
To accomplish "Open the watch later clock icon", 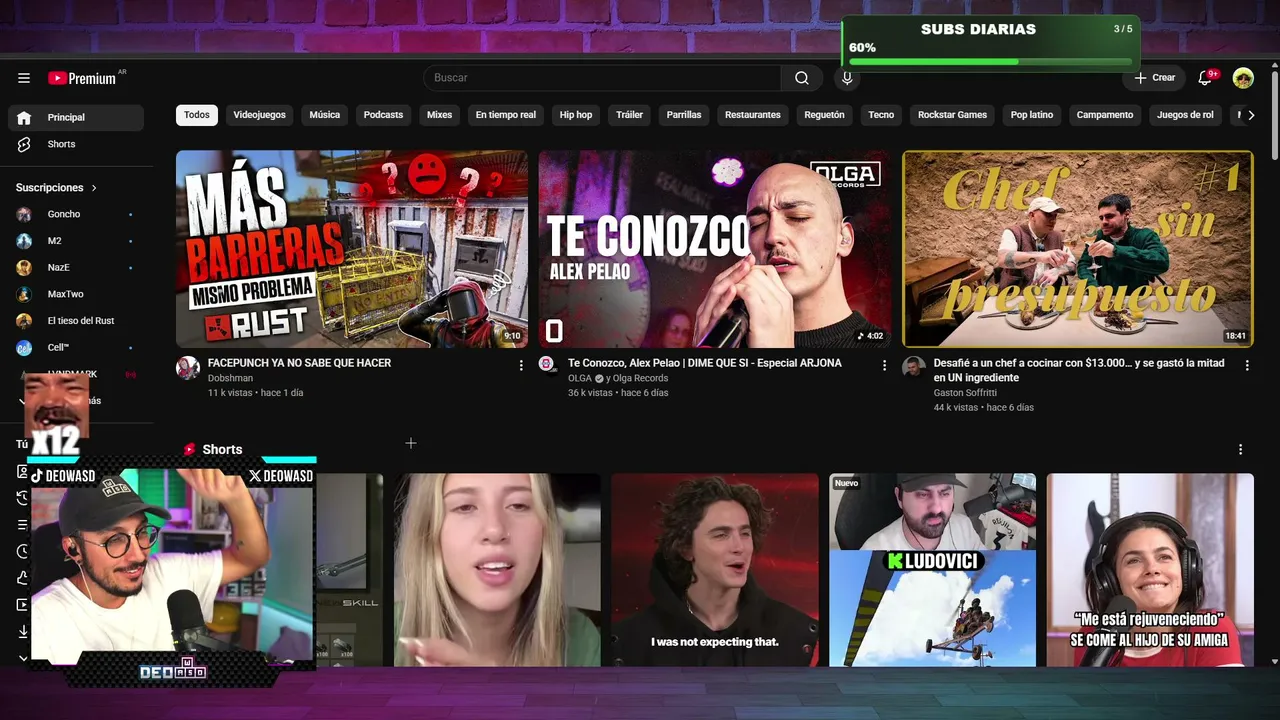I will pos(23,551).
